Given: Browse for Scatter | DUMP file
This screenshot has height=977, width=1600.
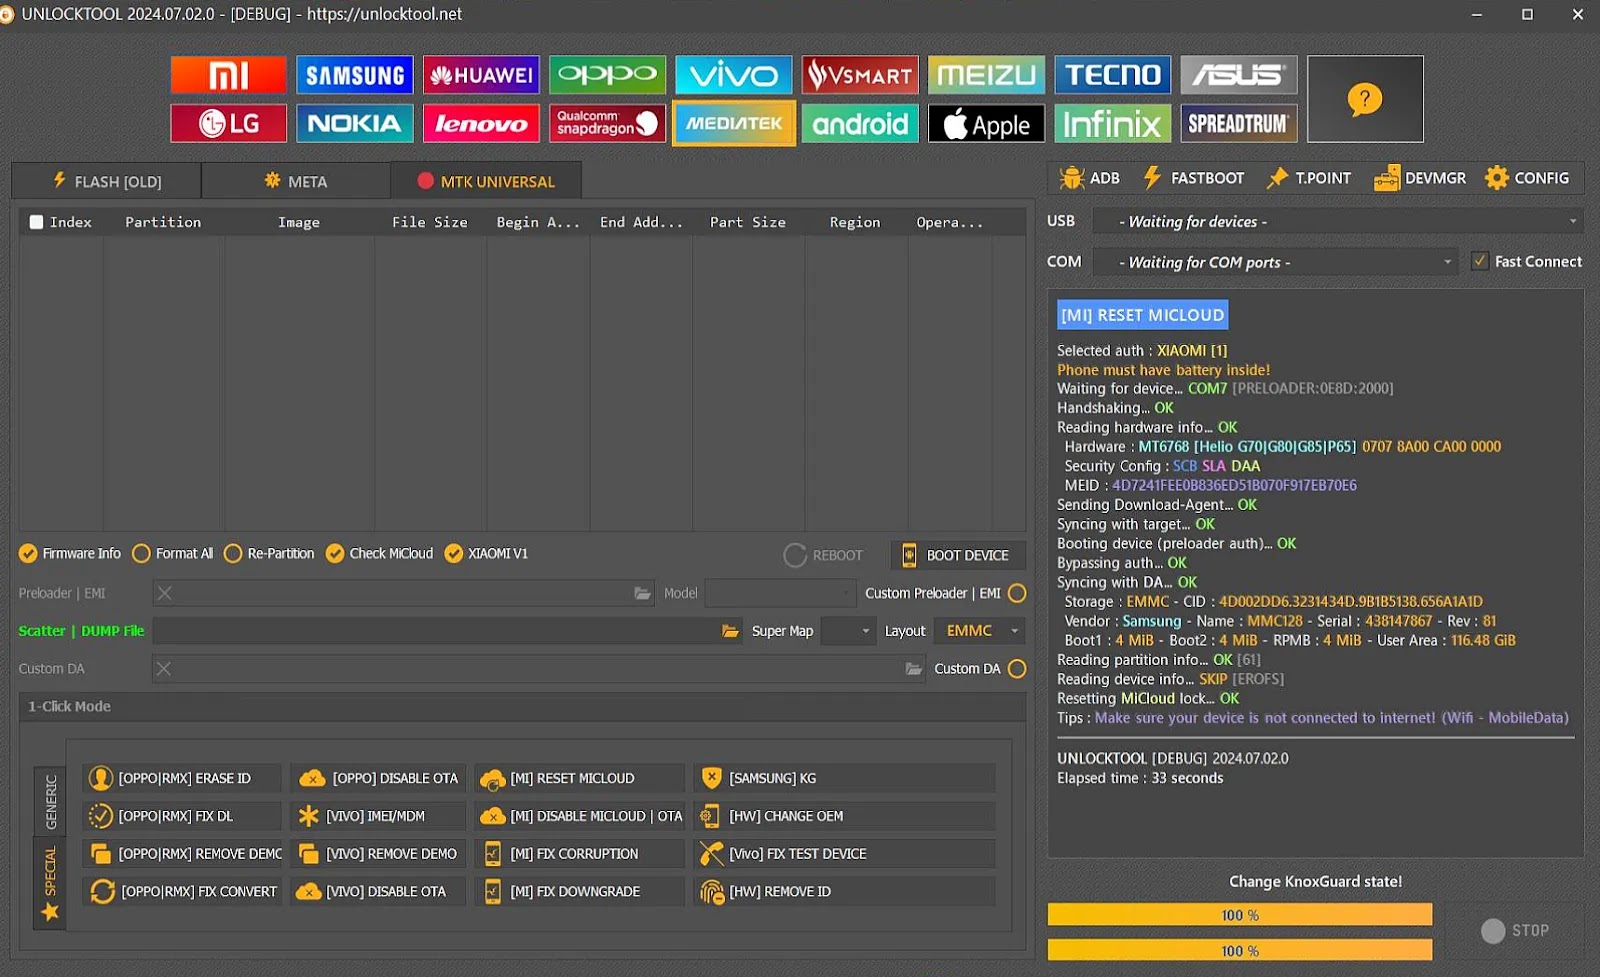Looking at the screenshot, I should [730, 631].
